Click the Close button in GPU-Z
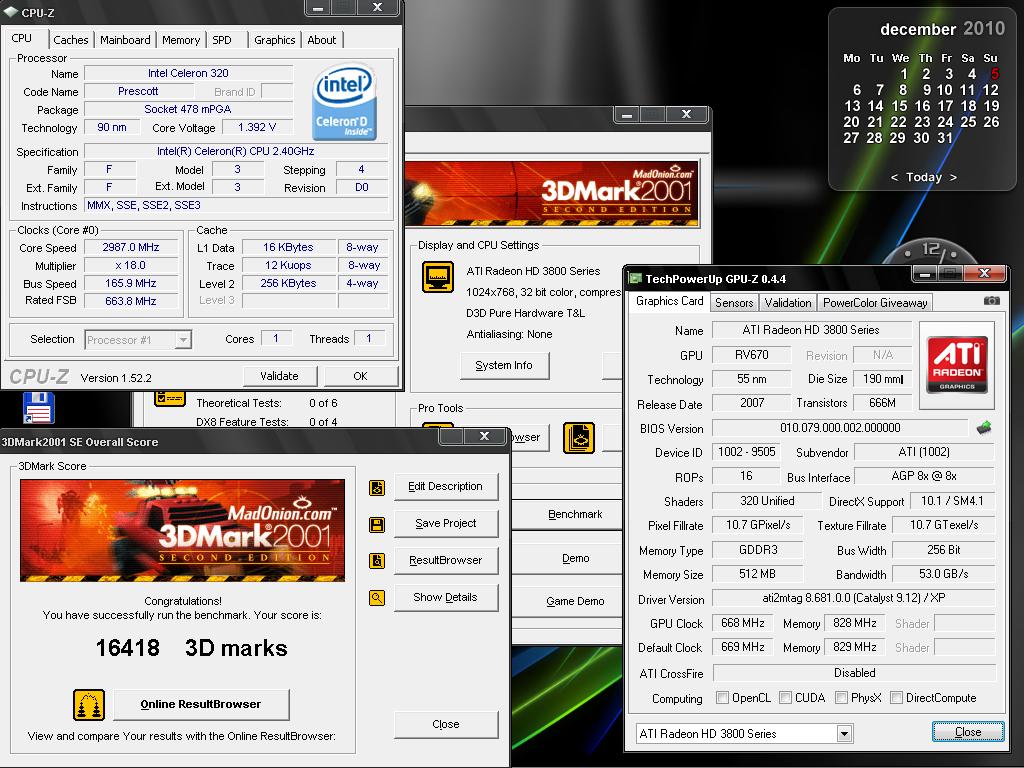 968,732
